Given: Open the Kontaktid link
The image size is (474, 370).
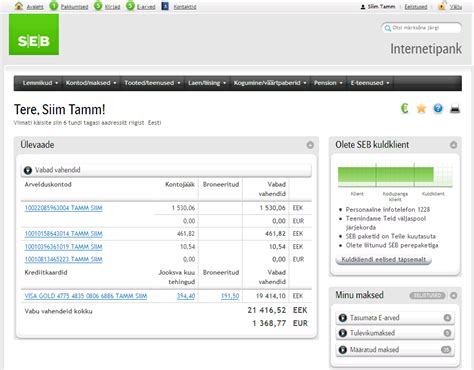Looking at the screenshot, I should pyautogui.click(x=185, y=7).
